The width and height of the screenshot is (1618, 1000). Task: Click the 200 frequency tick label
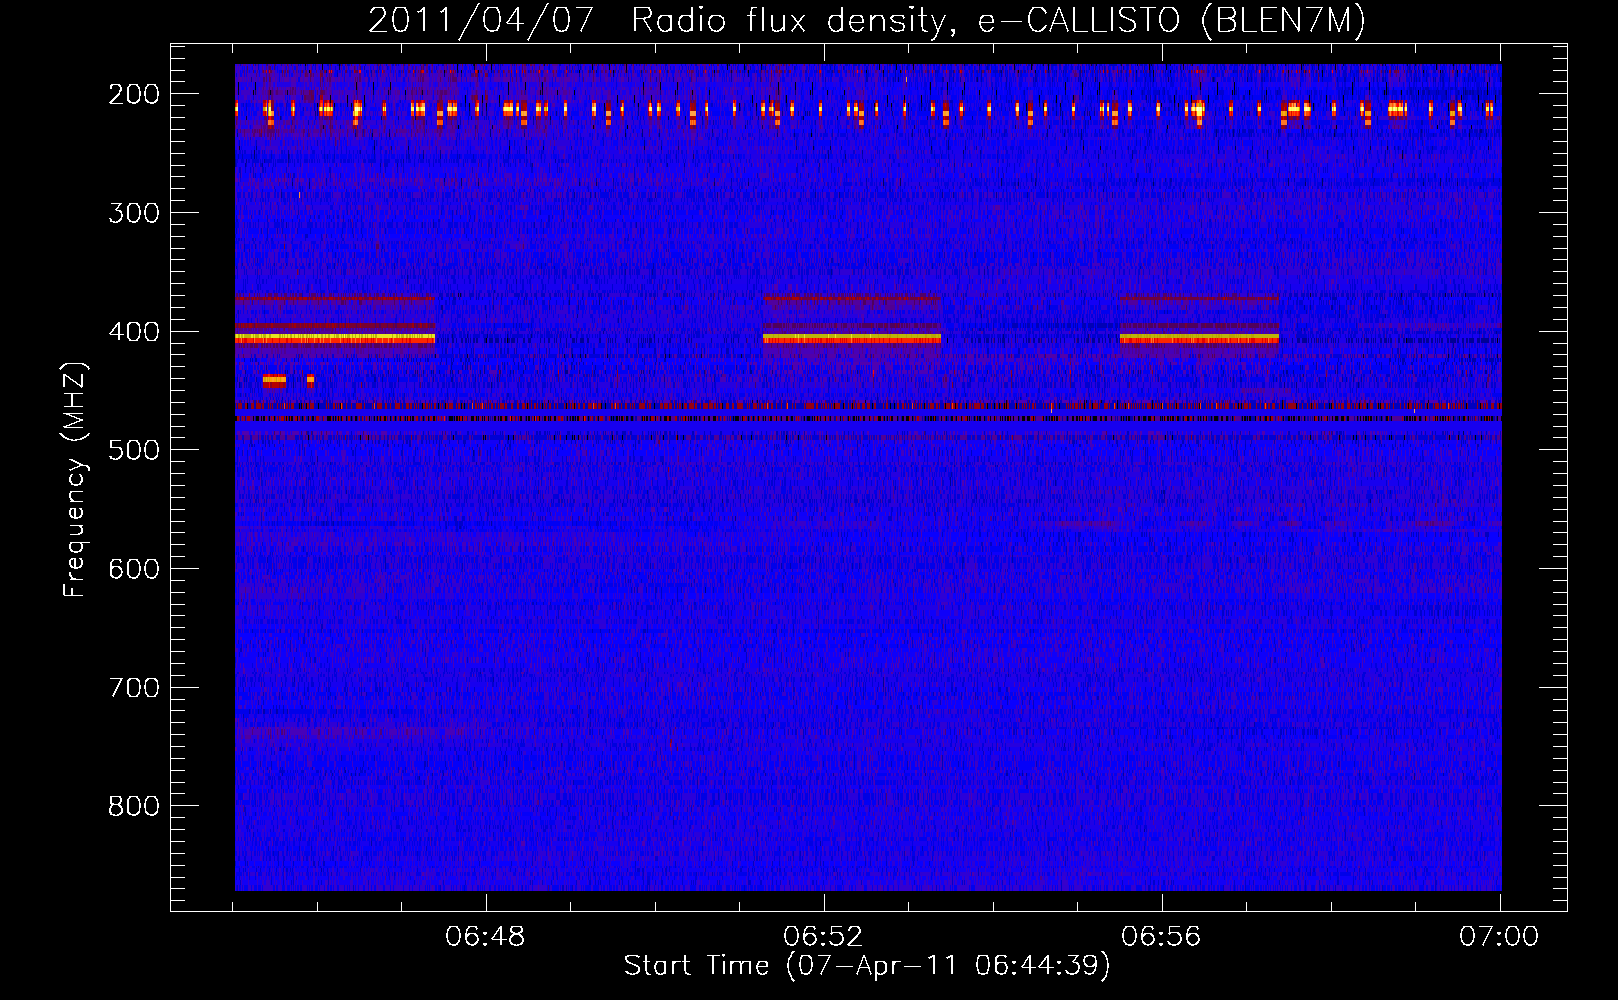[x=134, y=94]
